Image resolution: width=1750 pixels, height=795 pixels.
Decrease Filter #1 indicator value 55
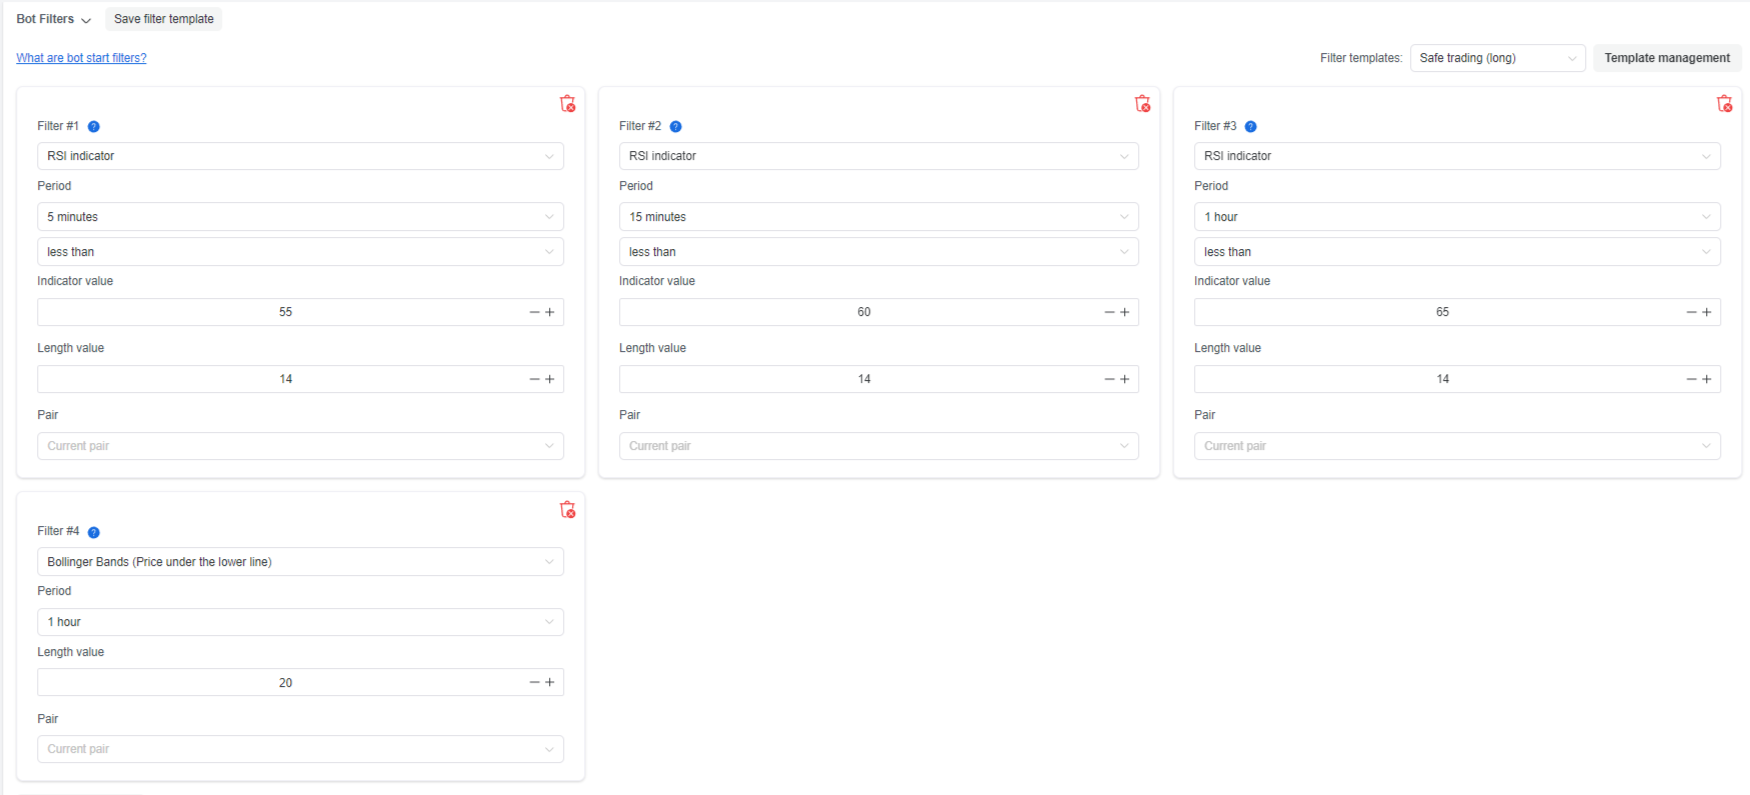pyautogui.click(x=534, y=313)
